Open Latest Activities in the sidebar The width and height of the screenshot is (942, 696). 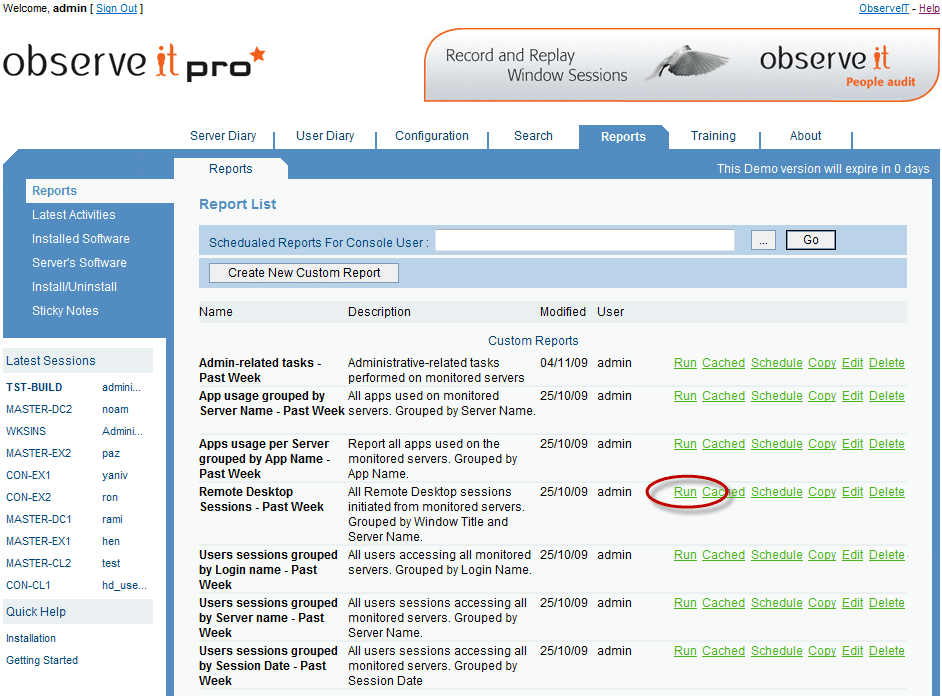73,214
